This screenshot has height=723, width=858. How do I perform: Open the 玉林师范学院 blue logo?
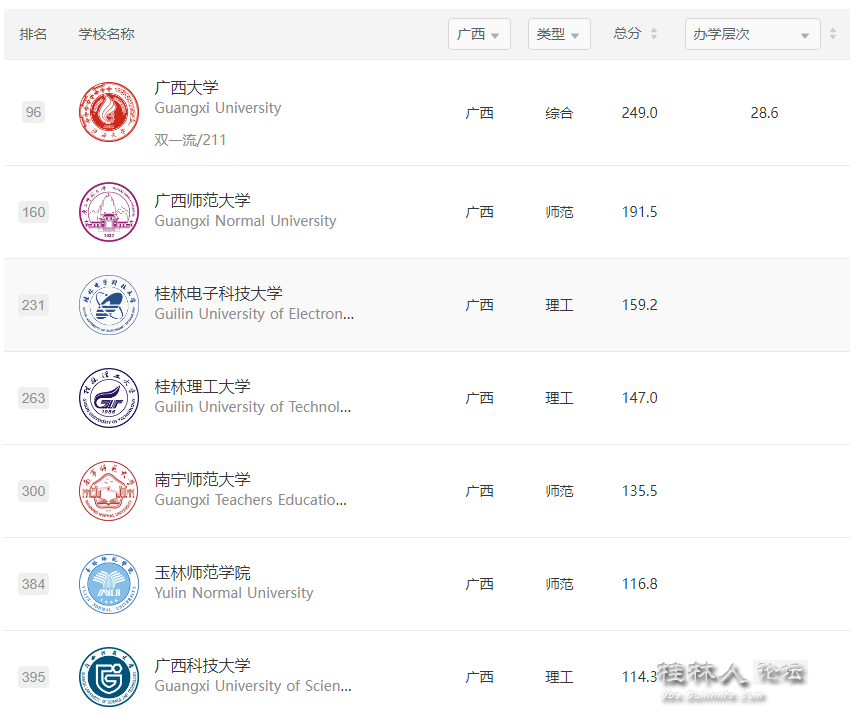pos(109,584)
